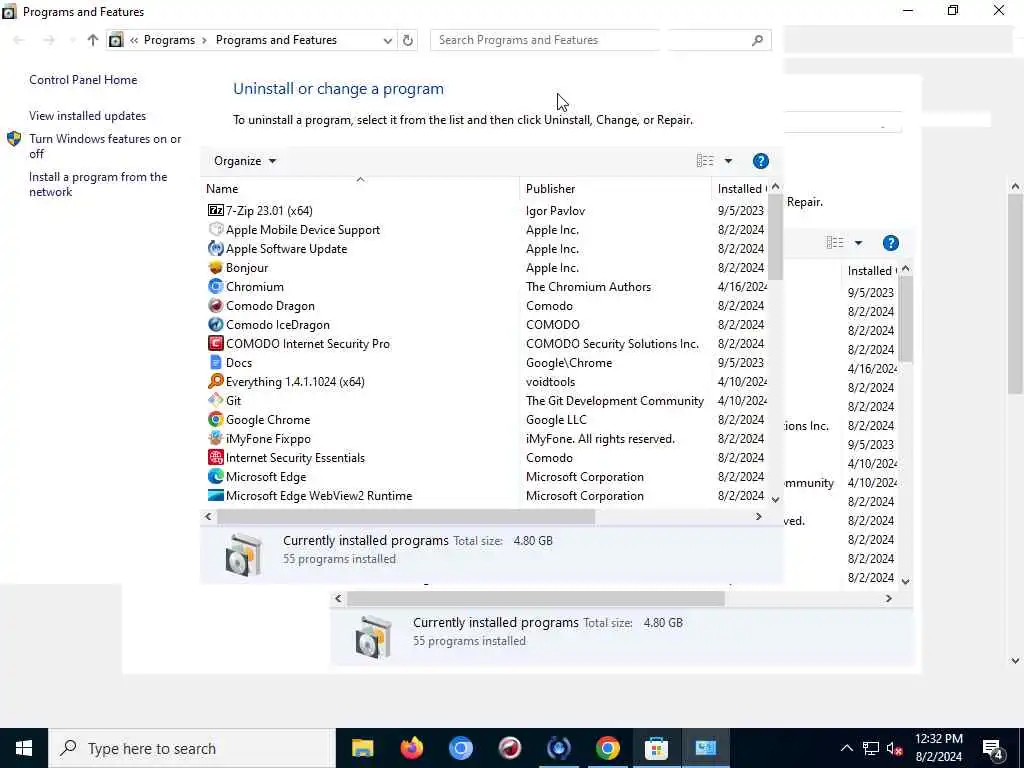Click the muted volume icon in system tray
1024x768 pixels.
pyautogui.click(x=895, y=748)
